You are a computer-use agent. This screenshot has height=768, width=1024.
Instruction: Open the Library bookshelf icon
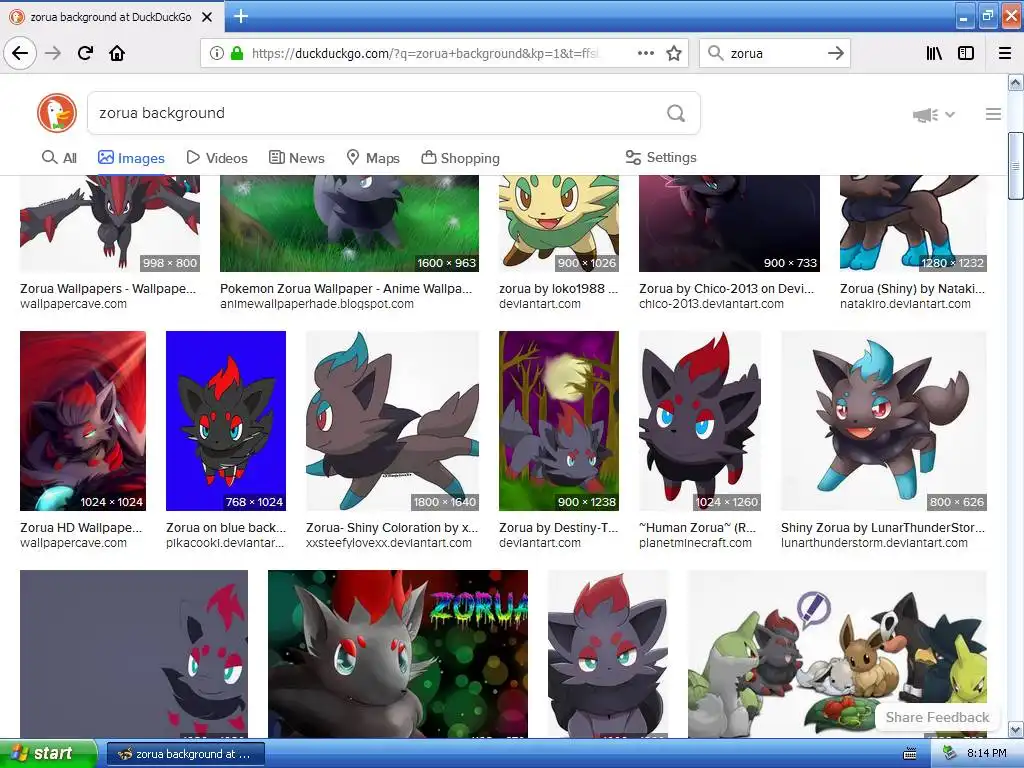pos(934,53)
